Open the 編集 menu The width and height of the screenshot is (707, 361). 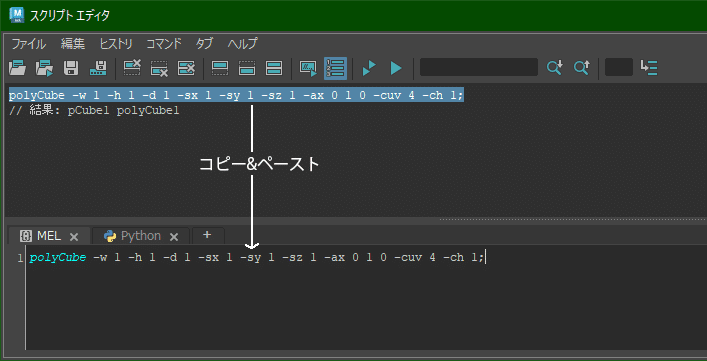(73, 44)
